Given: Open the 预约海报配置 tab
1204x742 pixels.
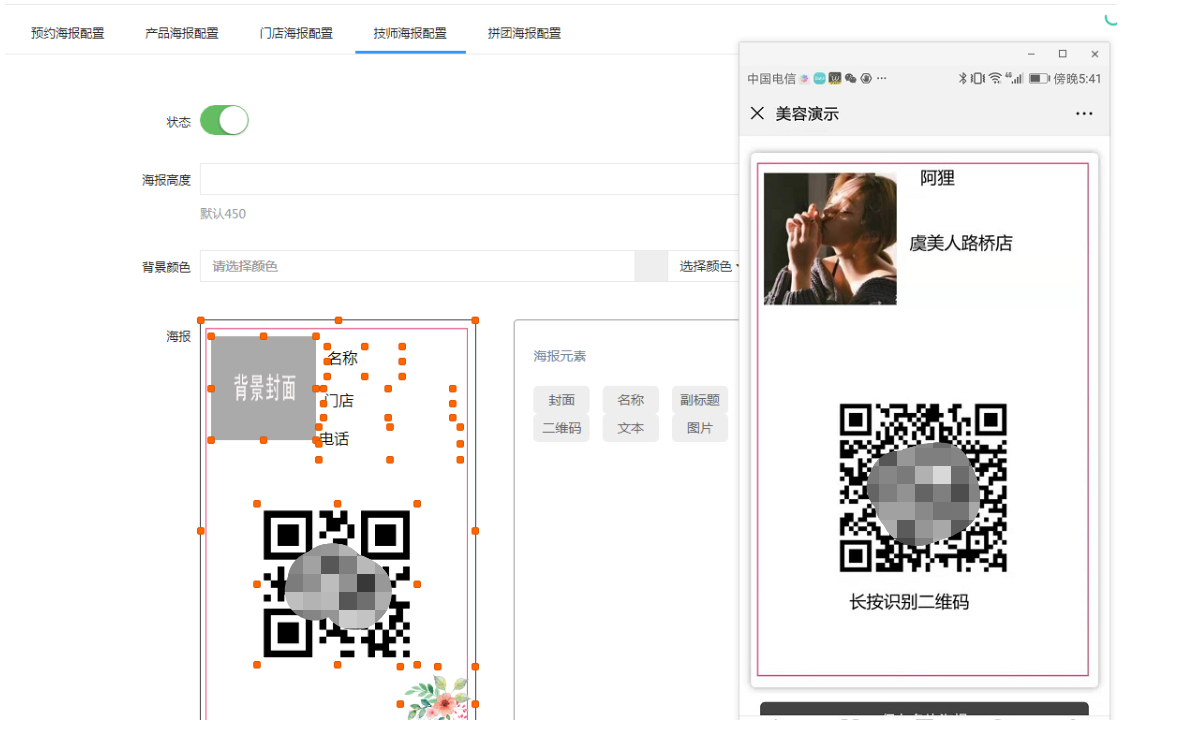Looking at the screenshot, I should click(67, 33).
